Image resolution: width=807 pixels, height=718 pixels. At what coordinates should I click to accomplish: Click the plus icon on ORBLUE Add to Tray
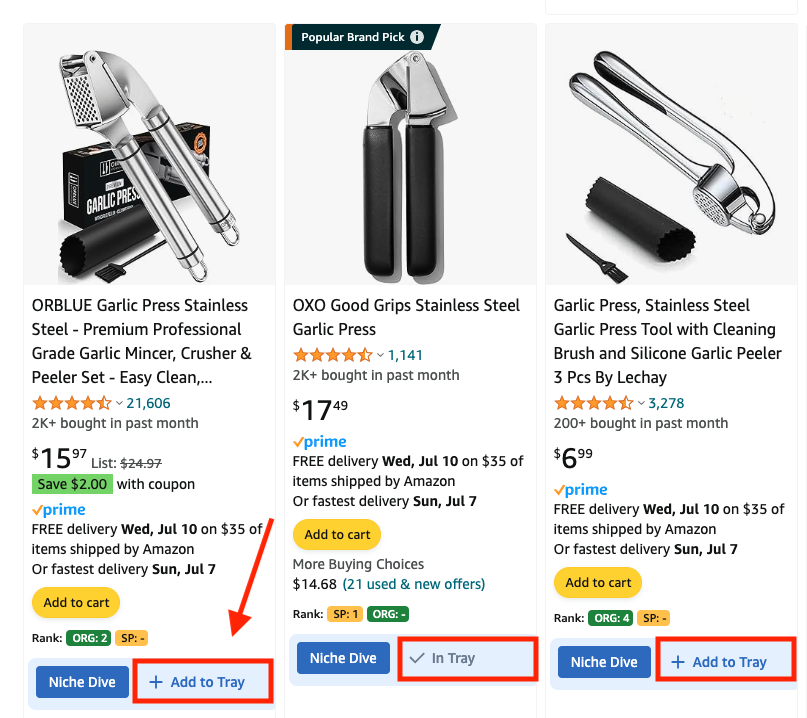[156, 682]
